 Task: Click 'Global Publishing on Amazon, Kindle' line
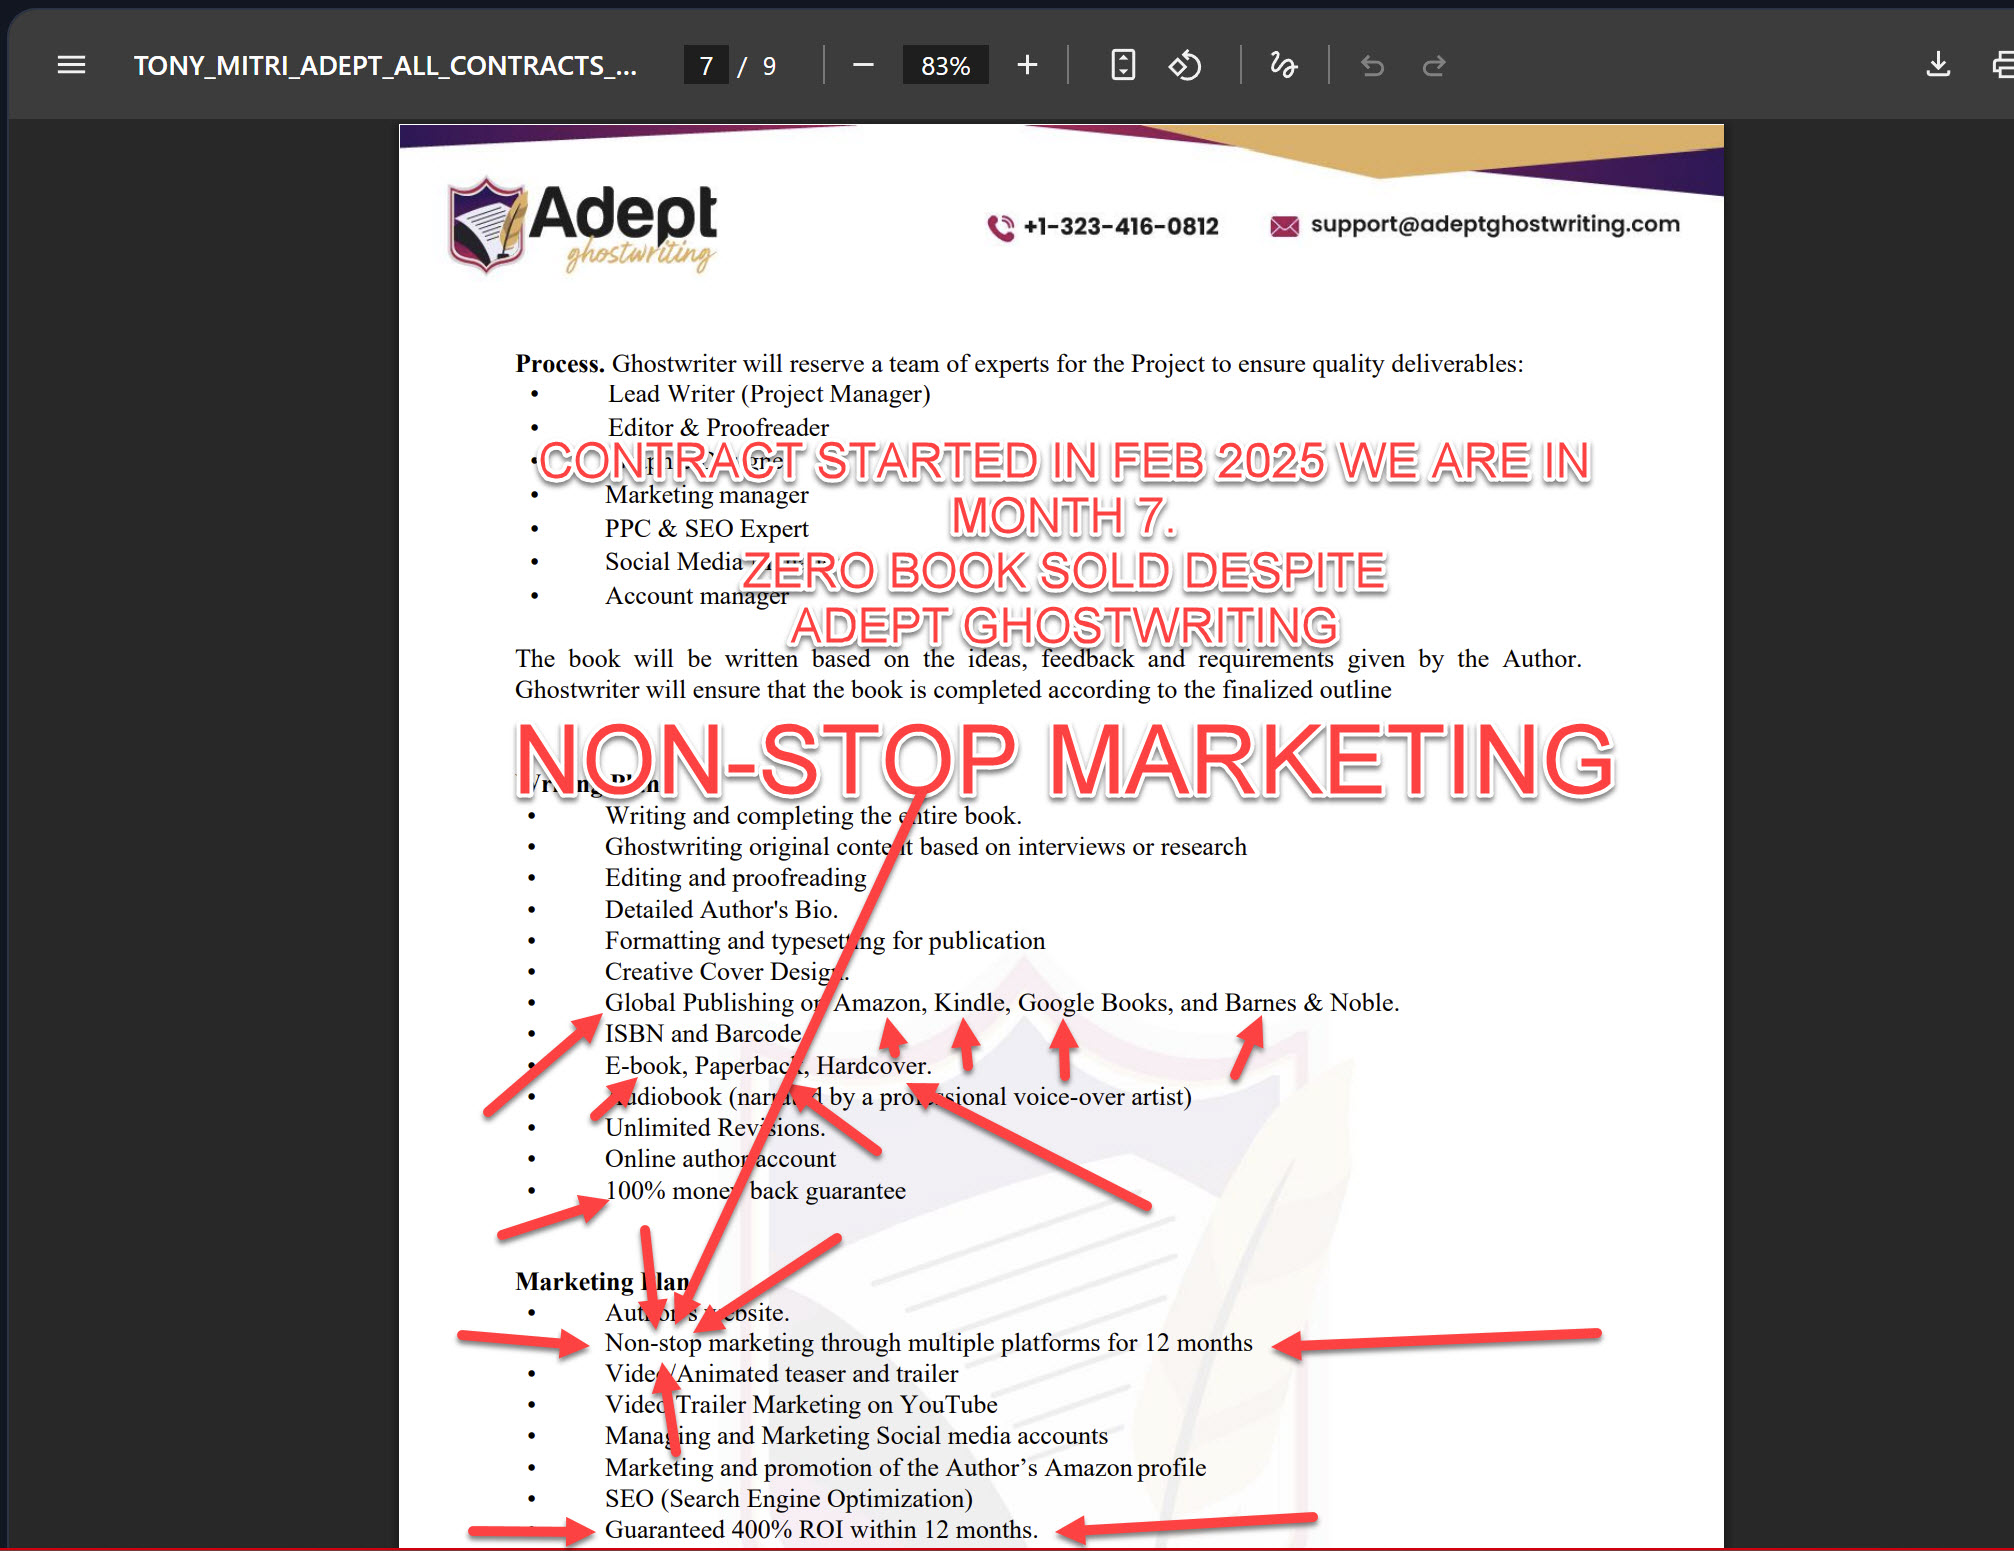point(1002,1003)
